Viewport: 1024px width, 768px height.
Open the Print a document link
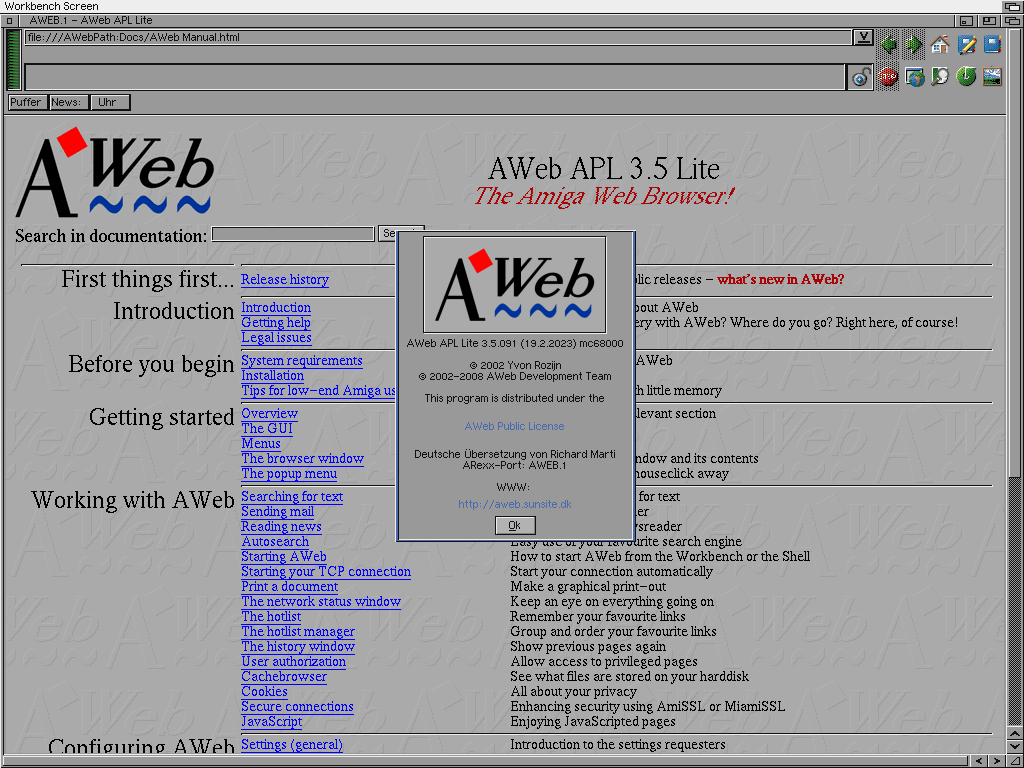[x=289, y=586]
